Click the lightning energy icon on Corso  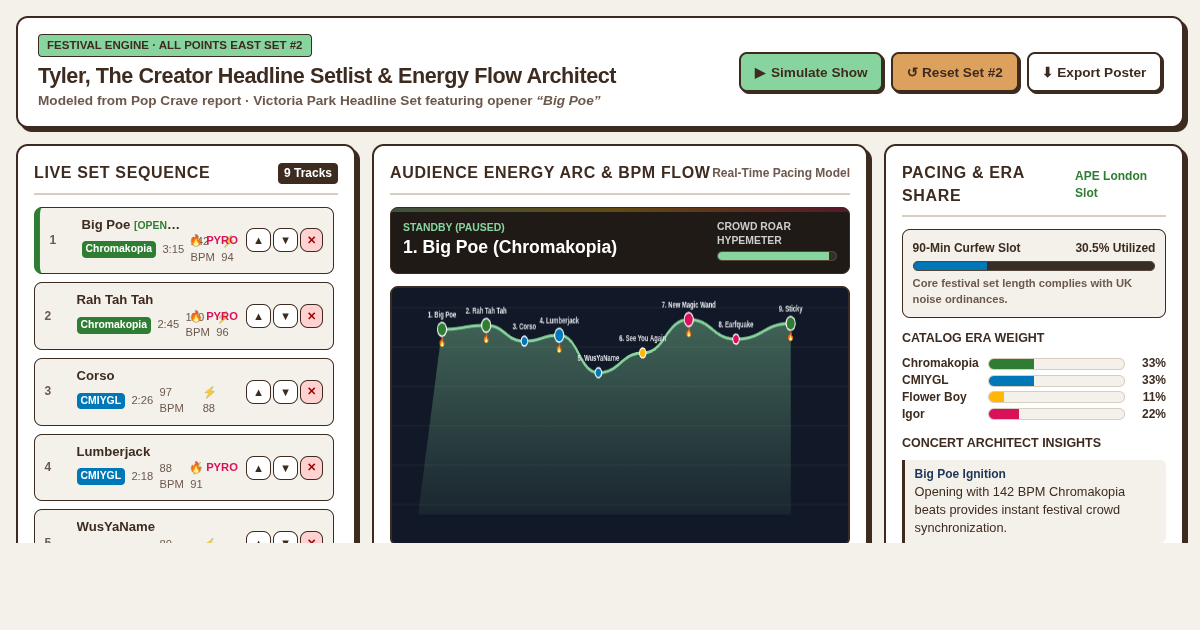point(209,392)
